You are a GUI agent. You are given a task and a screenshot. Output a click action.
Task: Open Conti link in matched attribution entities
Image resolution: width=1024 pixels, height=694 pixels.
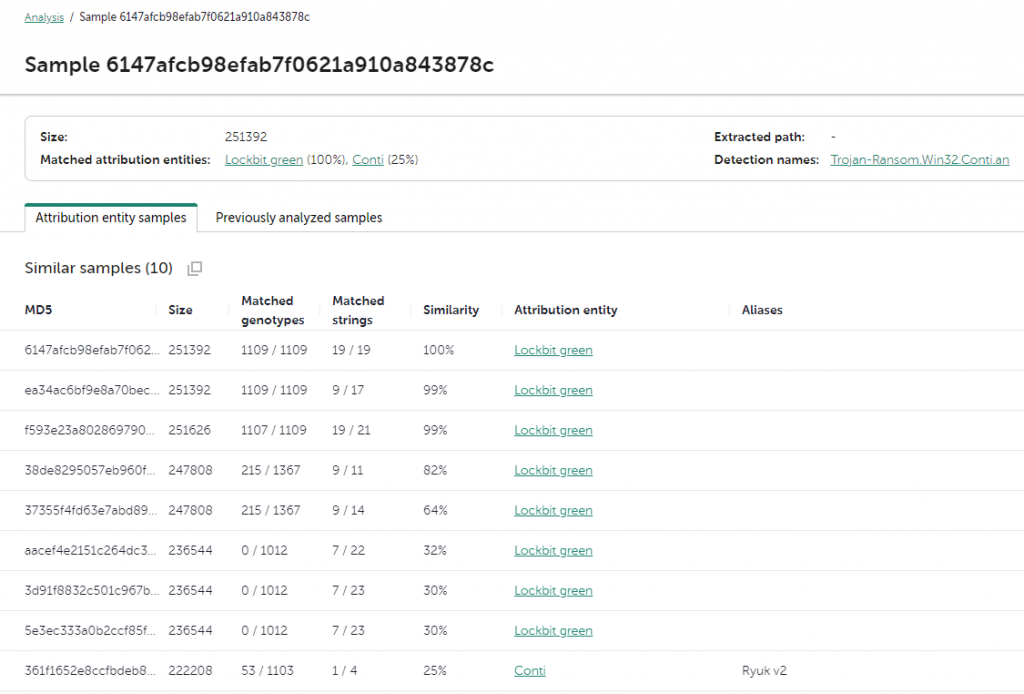pyautogui.click(x=368, y=160)
